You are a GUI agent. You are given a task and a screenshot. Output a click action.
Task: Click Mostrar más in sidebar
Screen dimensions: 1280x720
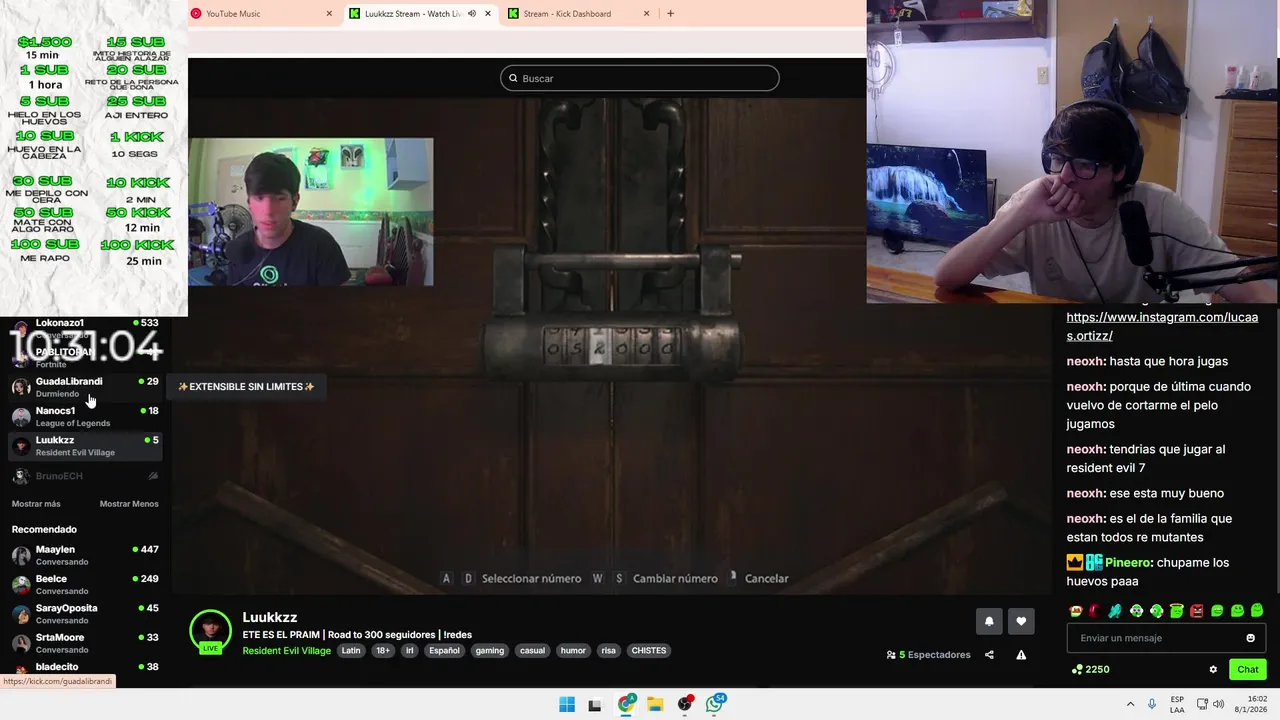(36, 504)
